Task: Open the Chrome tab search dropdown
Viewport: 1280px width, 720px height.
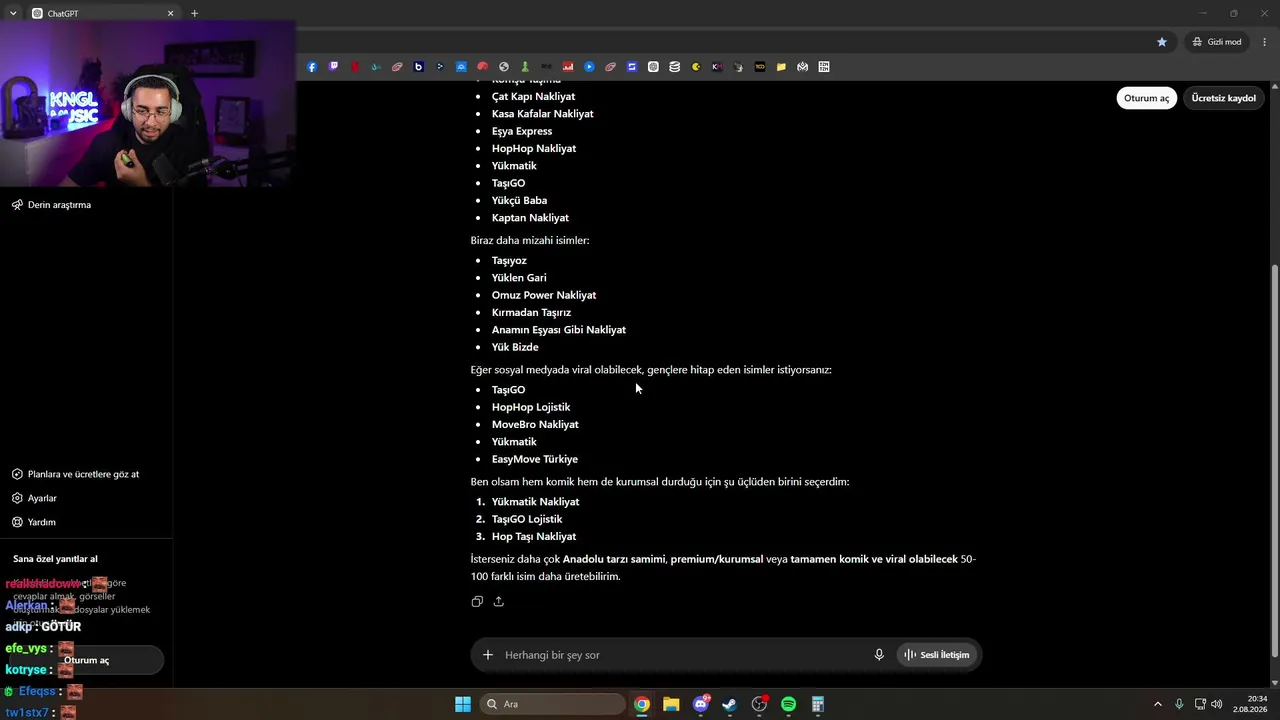Action: pyautogui.click(x=13, y=13)
